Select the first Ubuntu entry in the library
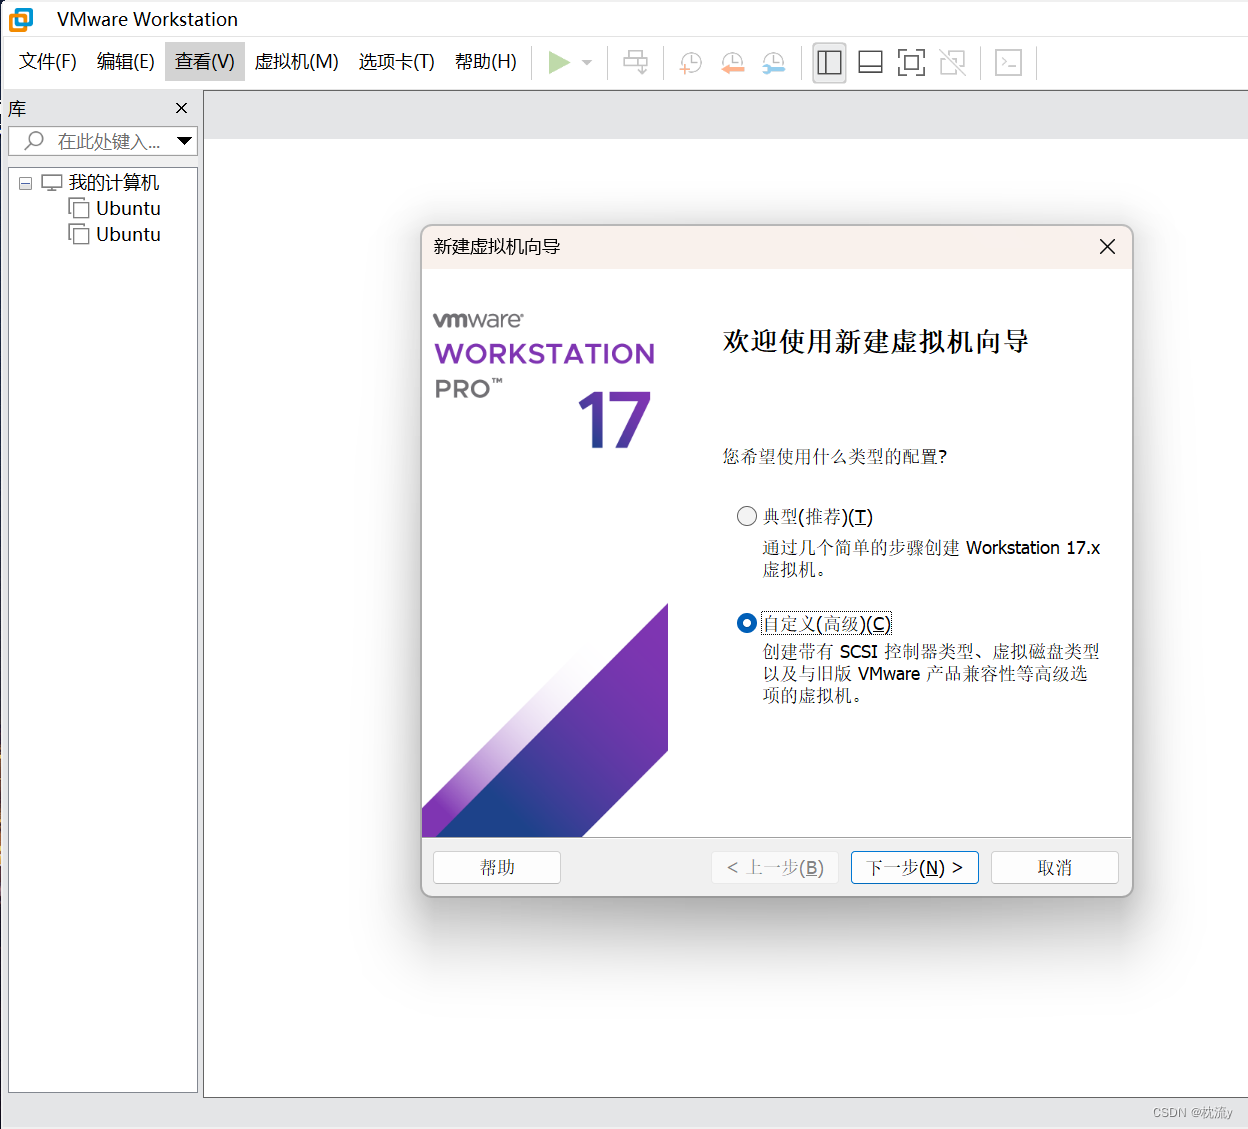This screenshot has width=1248, height=1129. point(128,208)
